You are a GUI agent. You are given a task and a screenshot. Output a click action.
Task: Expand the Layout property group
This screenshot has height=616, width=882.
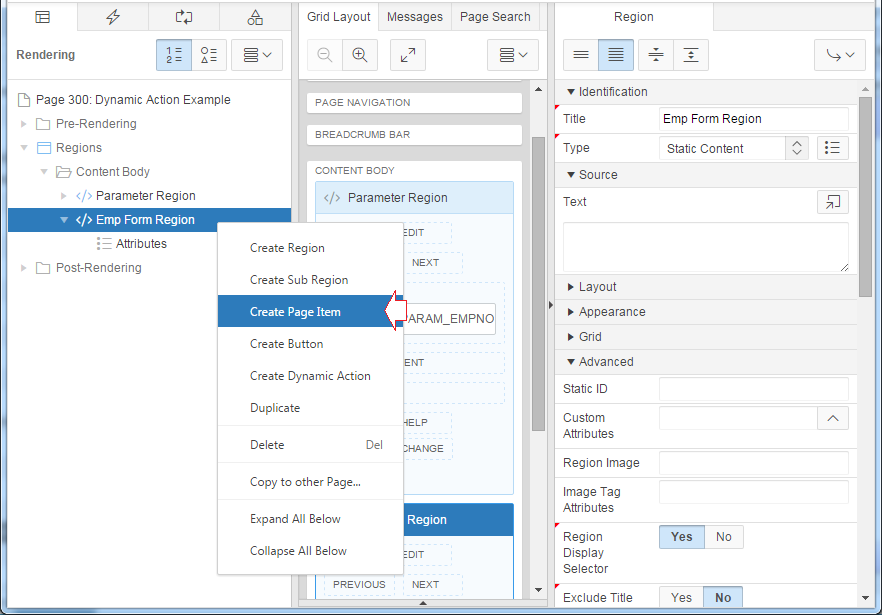[x=571, y=287]
